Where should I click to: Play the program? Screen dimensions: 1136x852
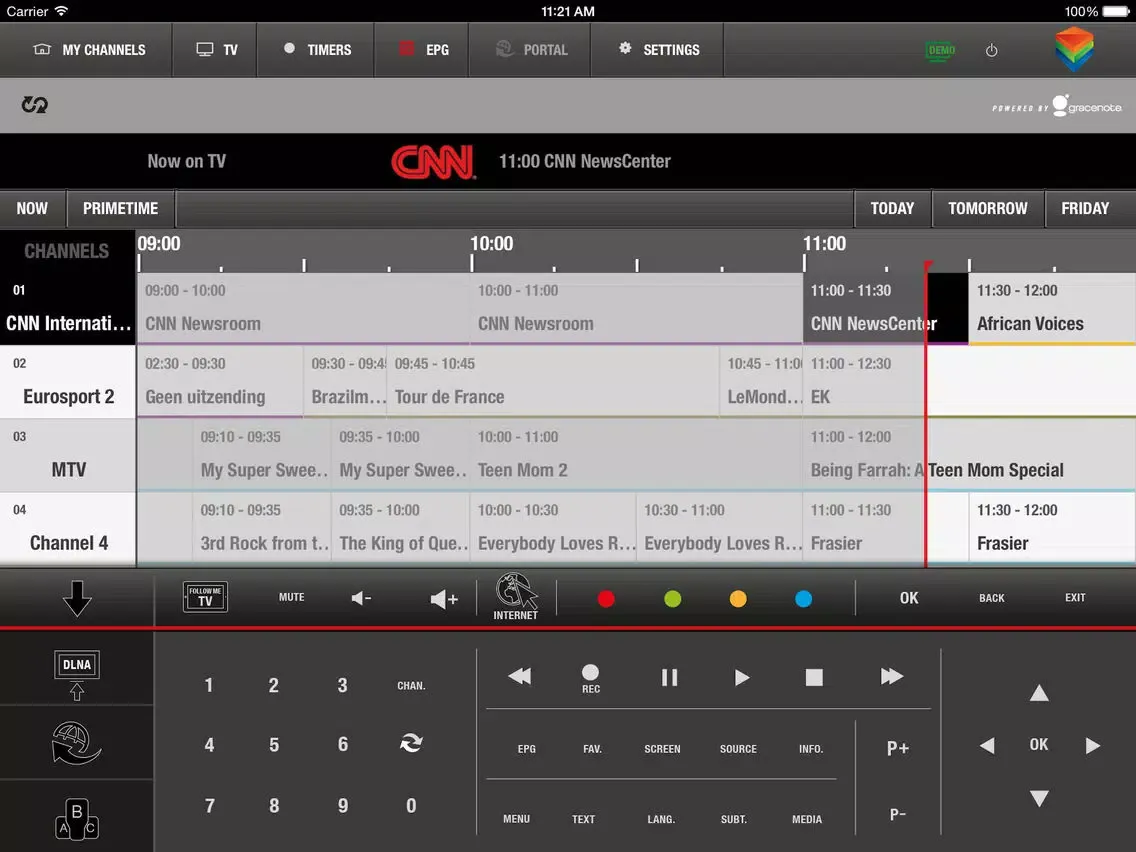coord(742,677)
